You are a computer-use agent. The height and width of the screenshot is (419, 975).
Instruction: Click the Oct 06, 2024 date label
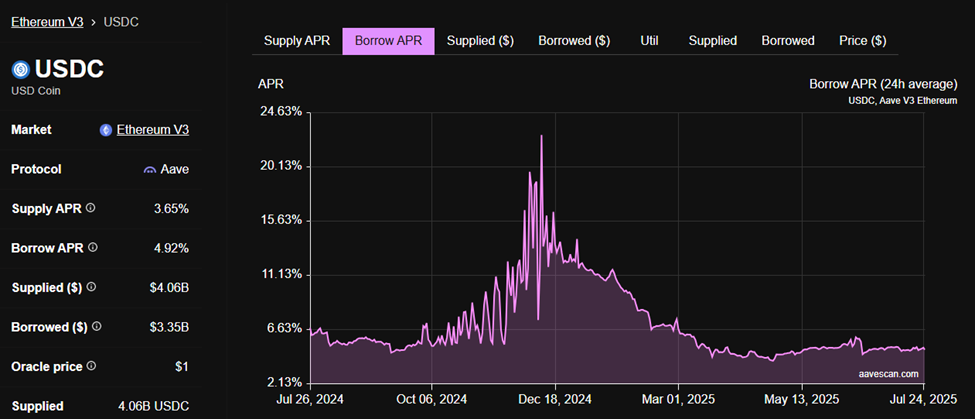[432, 398]
